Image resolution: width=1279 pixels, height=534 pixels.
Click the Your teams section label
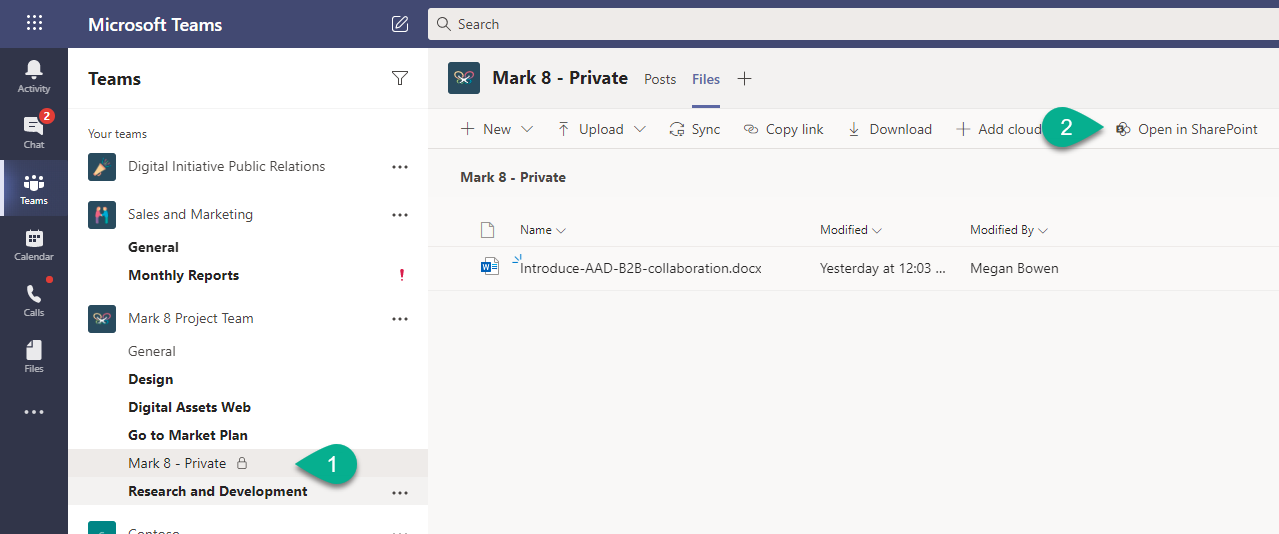117,134
